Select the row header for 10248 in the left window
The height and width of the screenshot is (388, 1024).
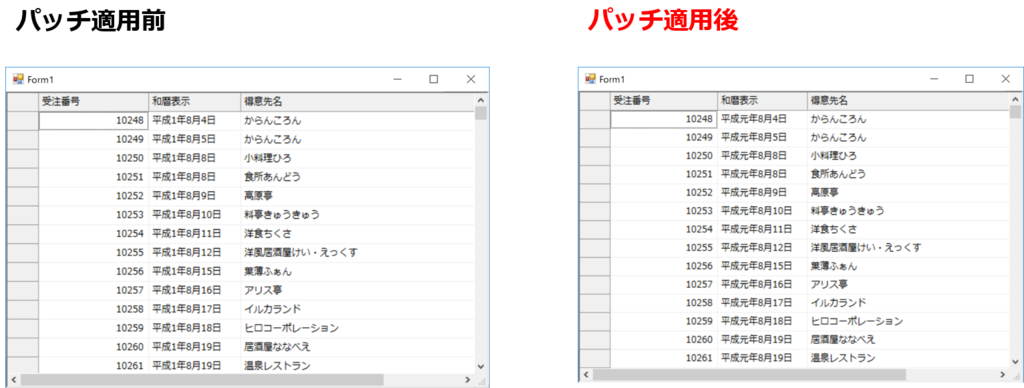pyautogui.click(x=23, y=121)
